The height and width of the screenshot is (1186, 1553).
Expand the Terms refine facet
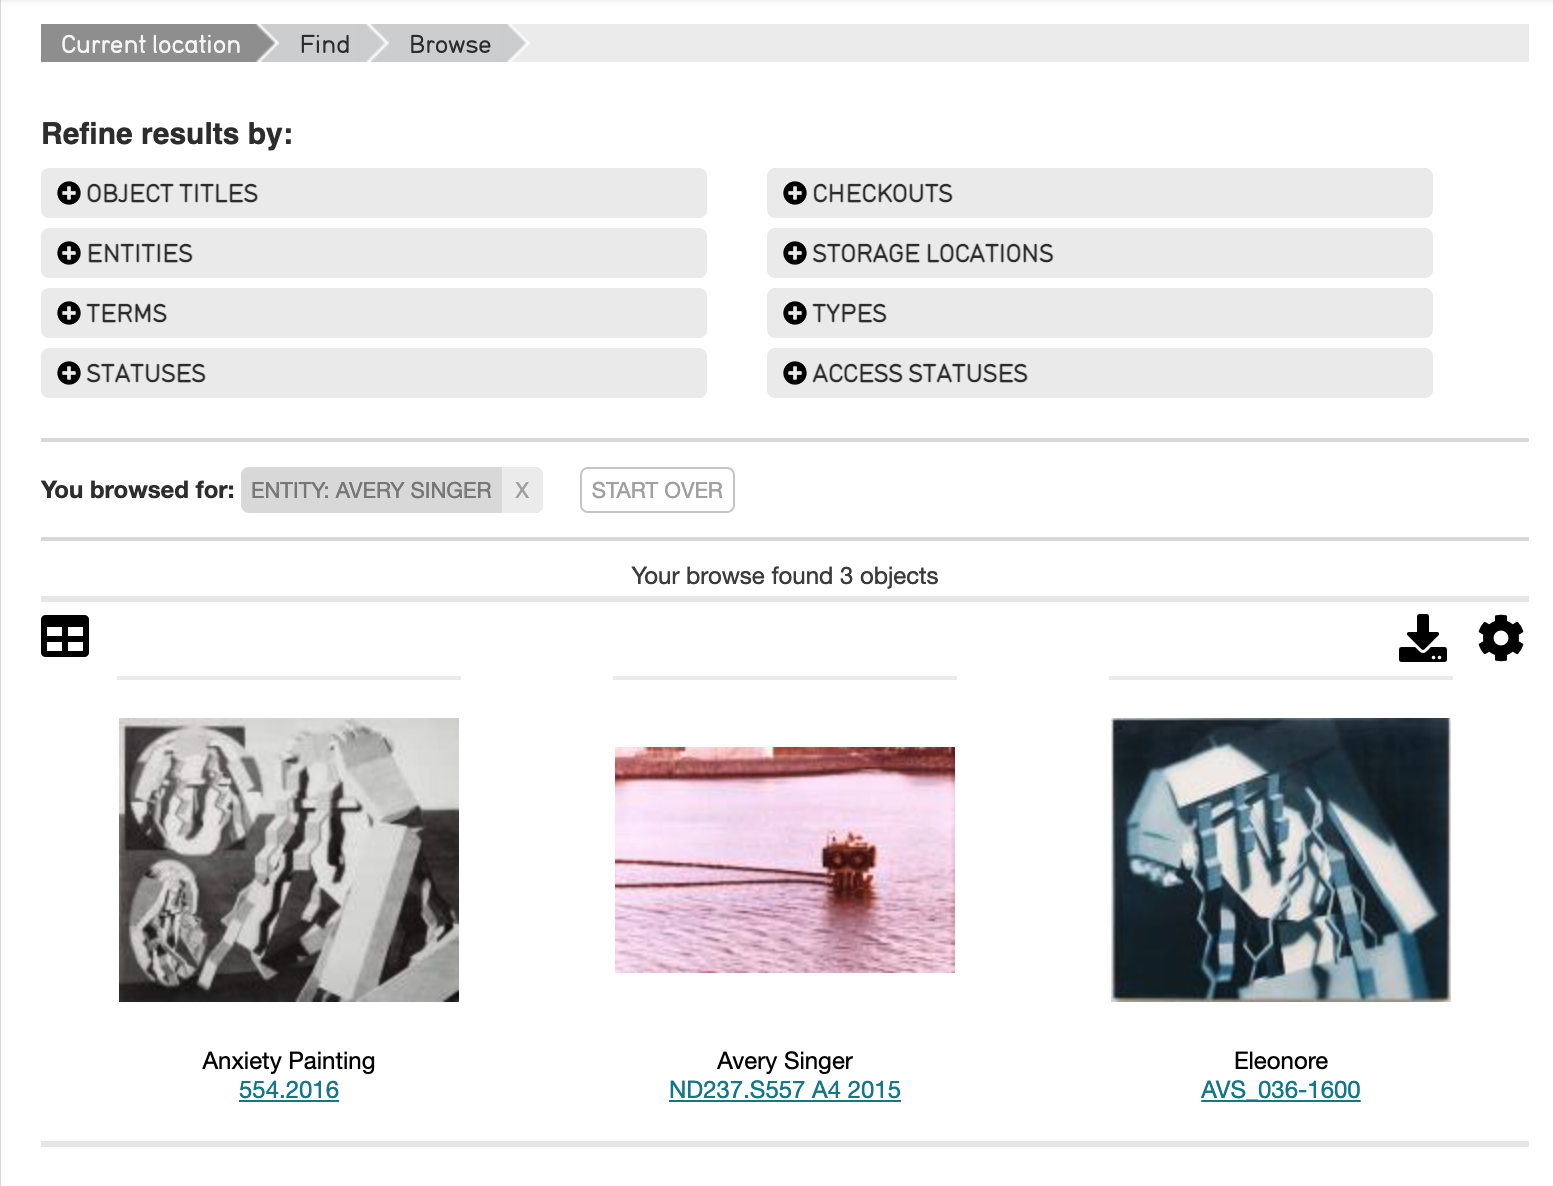point(127,313)
